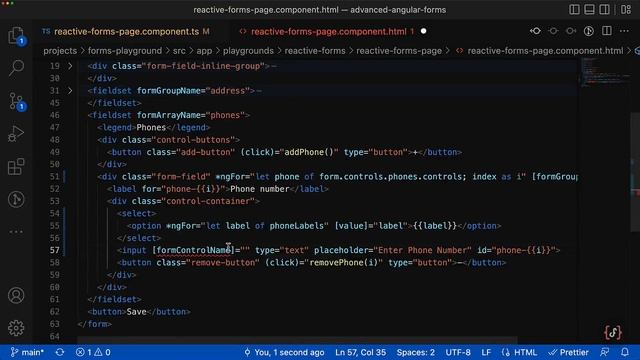Click 'Phones' legend text on line 47

tap(151, 127)
